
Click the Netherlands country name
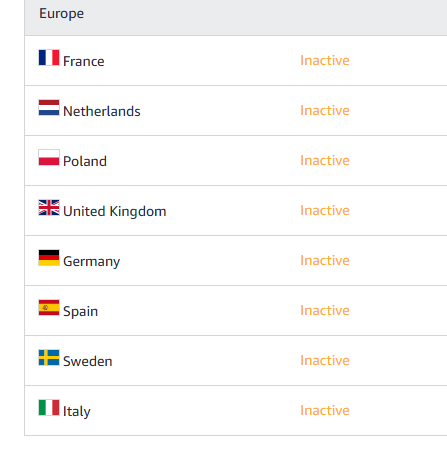[102, 111]
